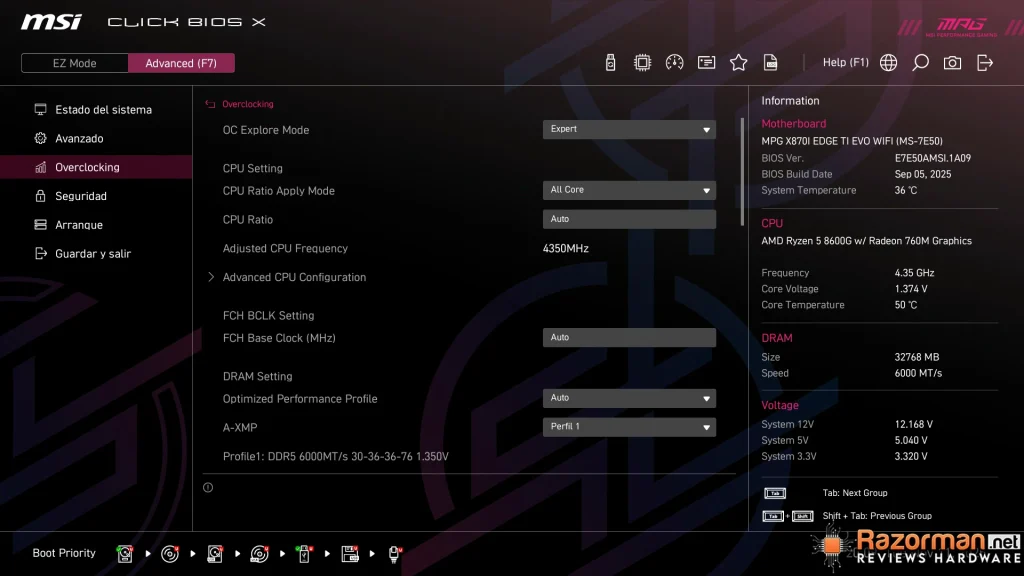1024x576 pixels.
Task: Open the performance gauge icon
Action: pyautogui.click(x=674, y=63)
